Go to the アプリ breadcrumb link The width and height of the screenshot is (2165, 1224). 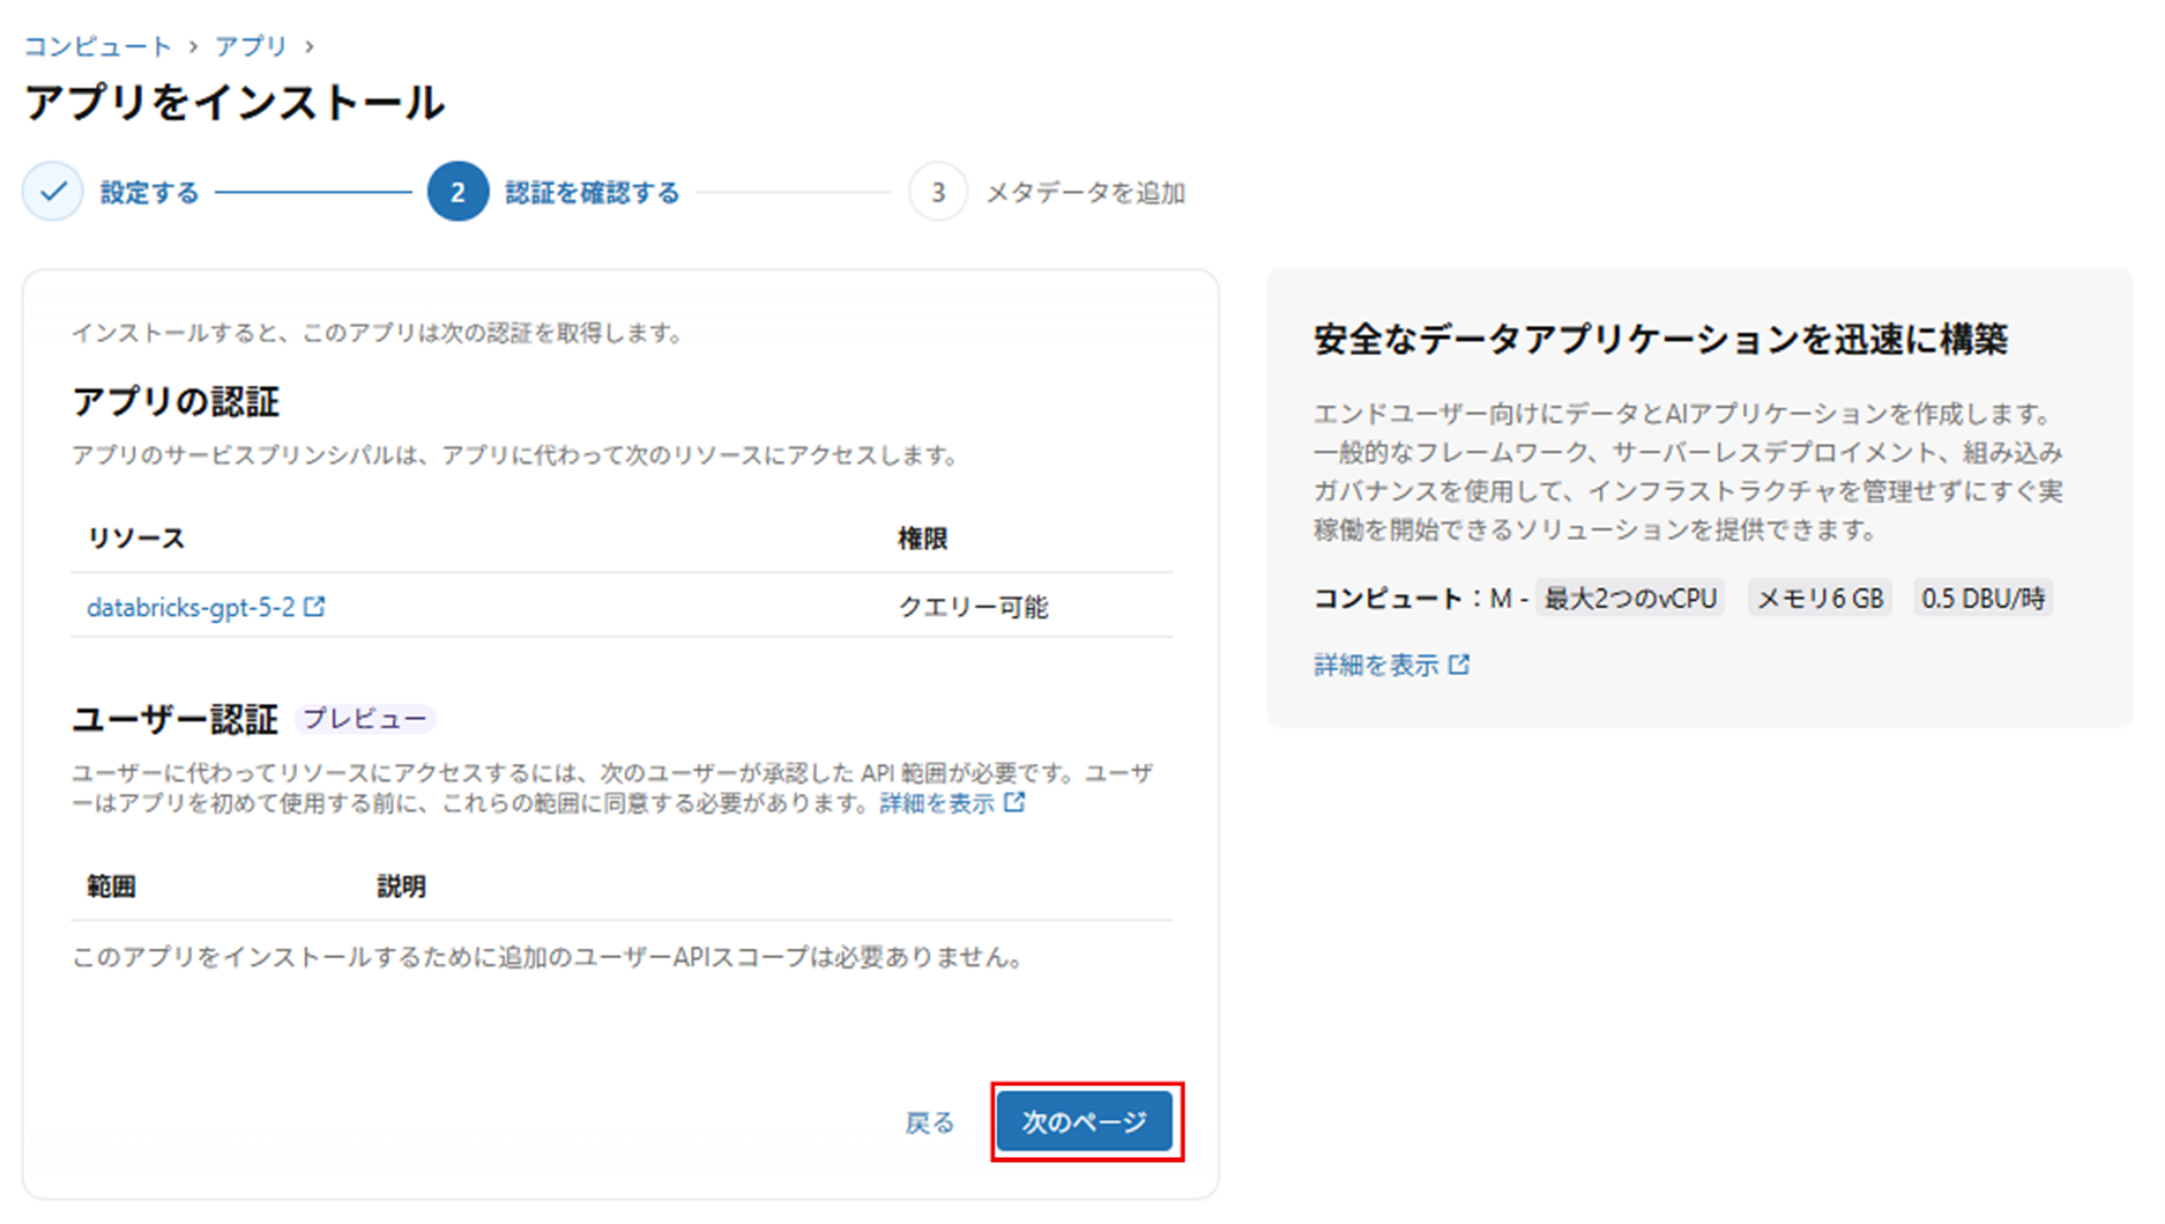(x=250, y=47)
